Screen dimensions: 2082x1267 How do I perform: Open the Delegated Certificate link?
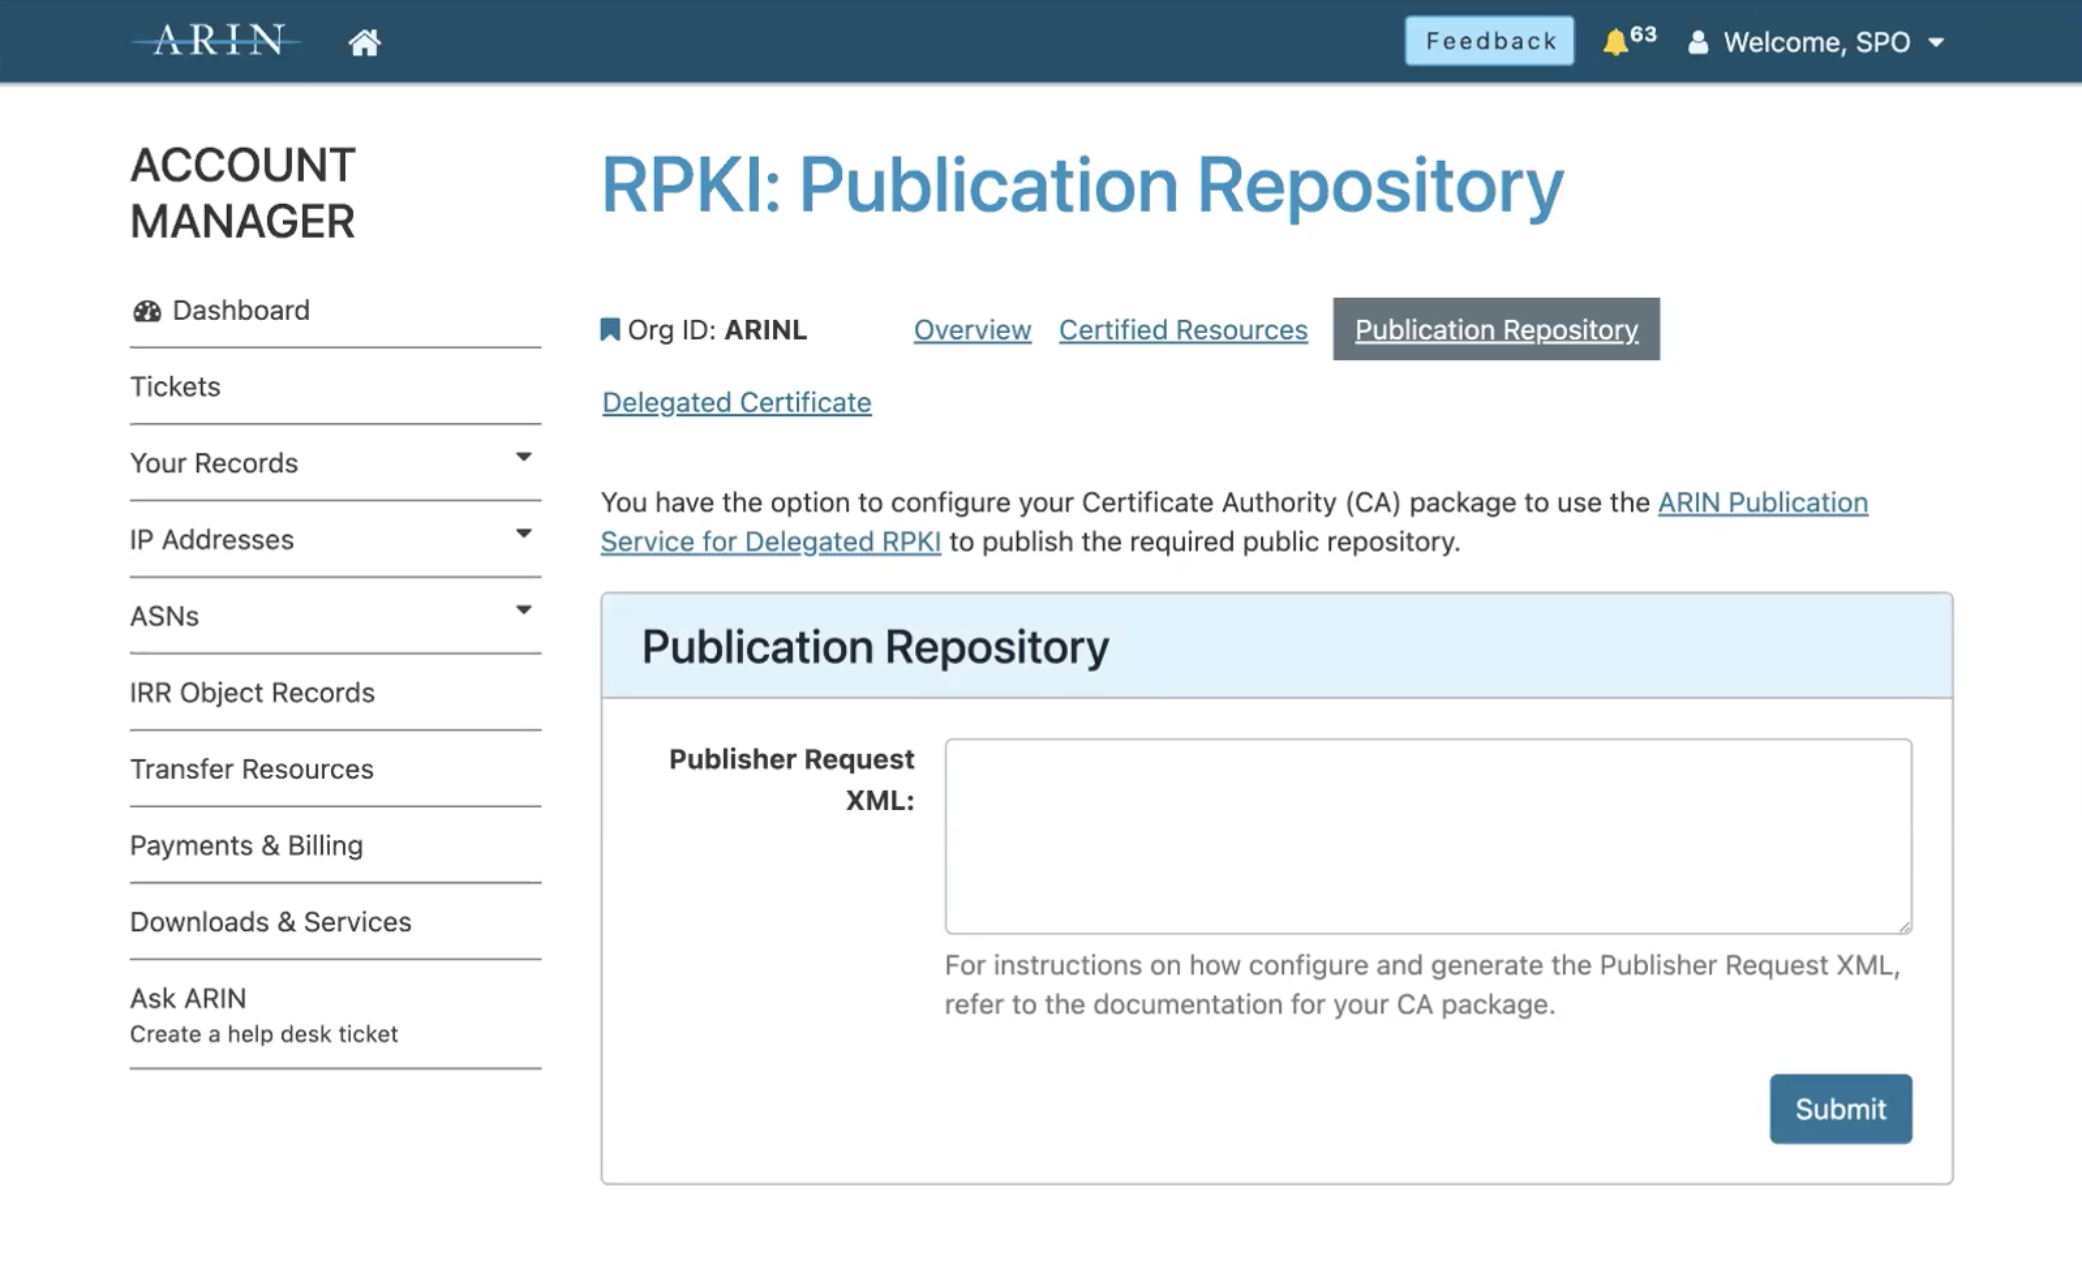[736, 402]
